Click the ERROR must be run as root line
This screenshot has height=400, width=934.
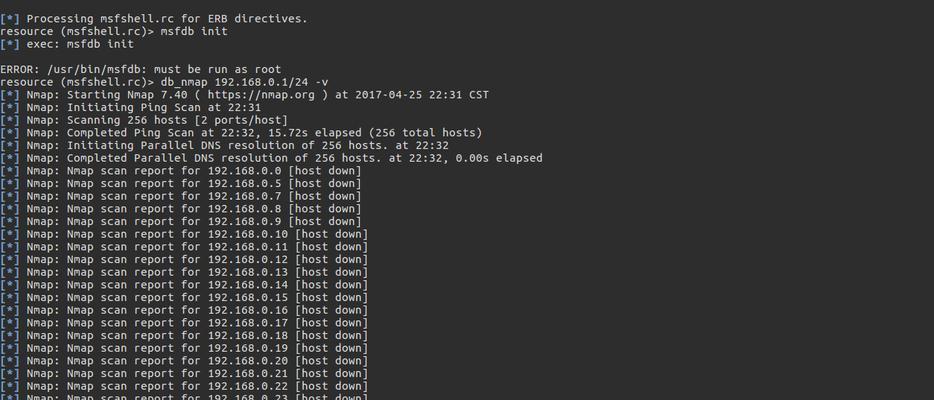141,70
